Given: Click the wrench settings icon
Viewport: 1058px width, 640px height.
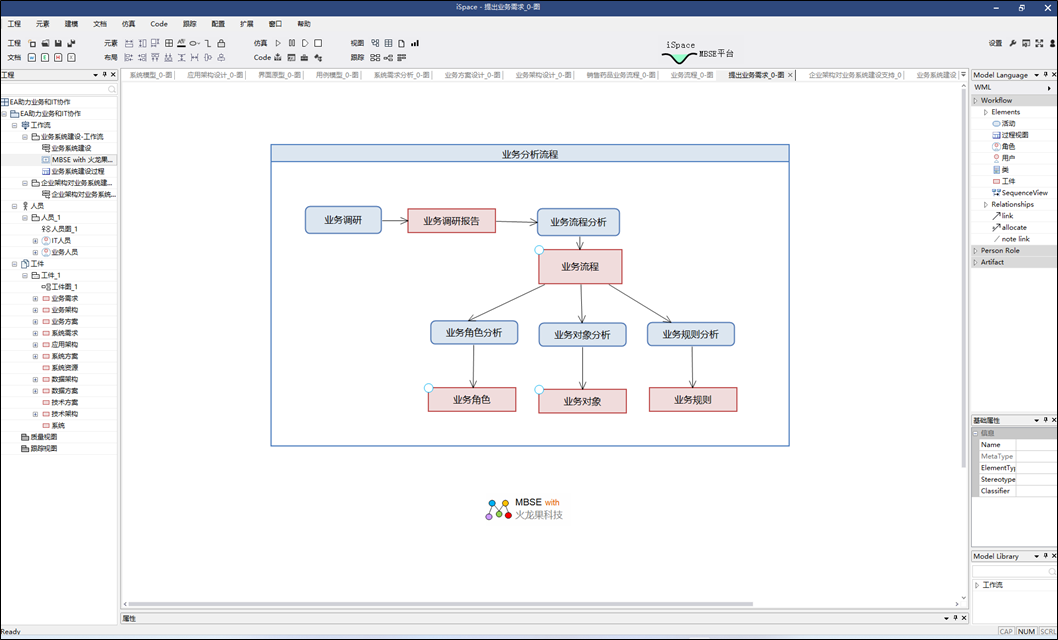Looking at the screenshot, I should click(1013, 43).
